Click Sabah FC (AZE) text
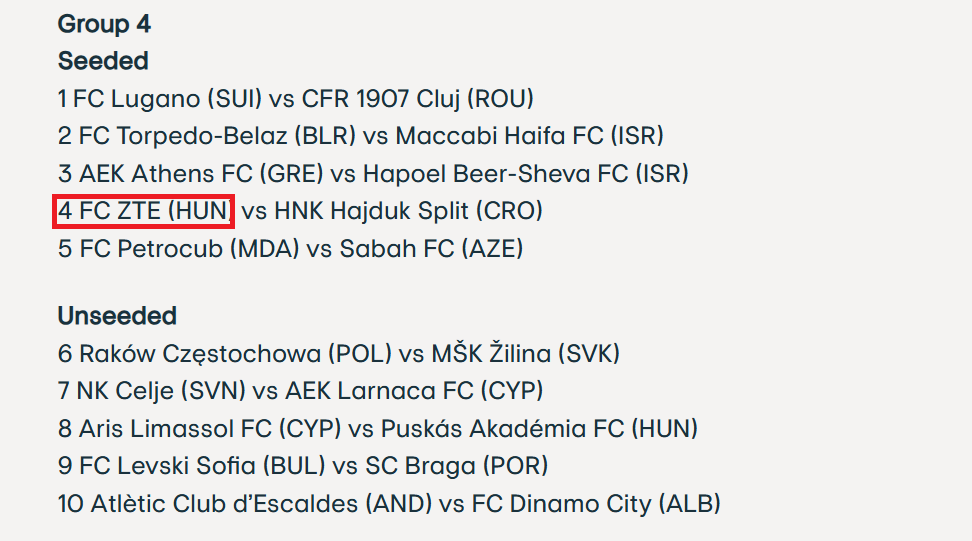The height and width of the screenshot is (541, 972). [431, 249]
